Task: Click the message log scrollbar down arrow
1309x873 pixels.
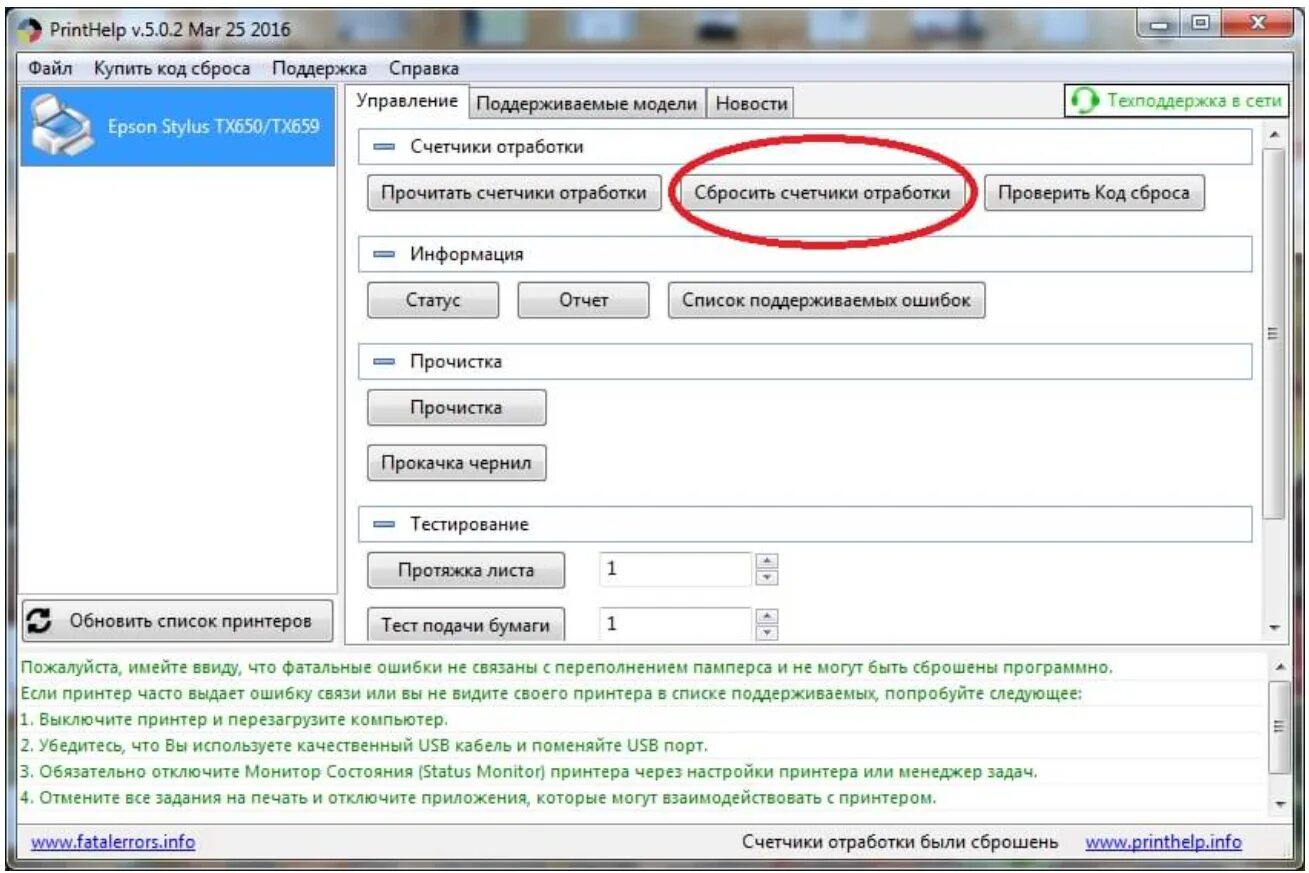Action: click(x=1280, y=803)
